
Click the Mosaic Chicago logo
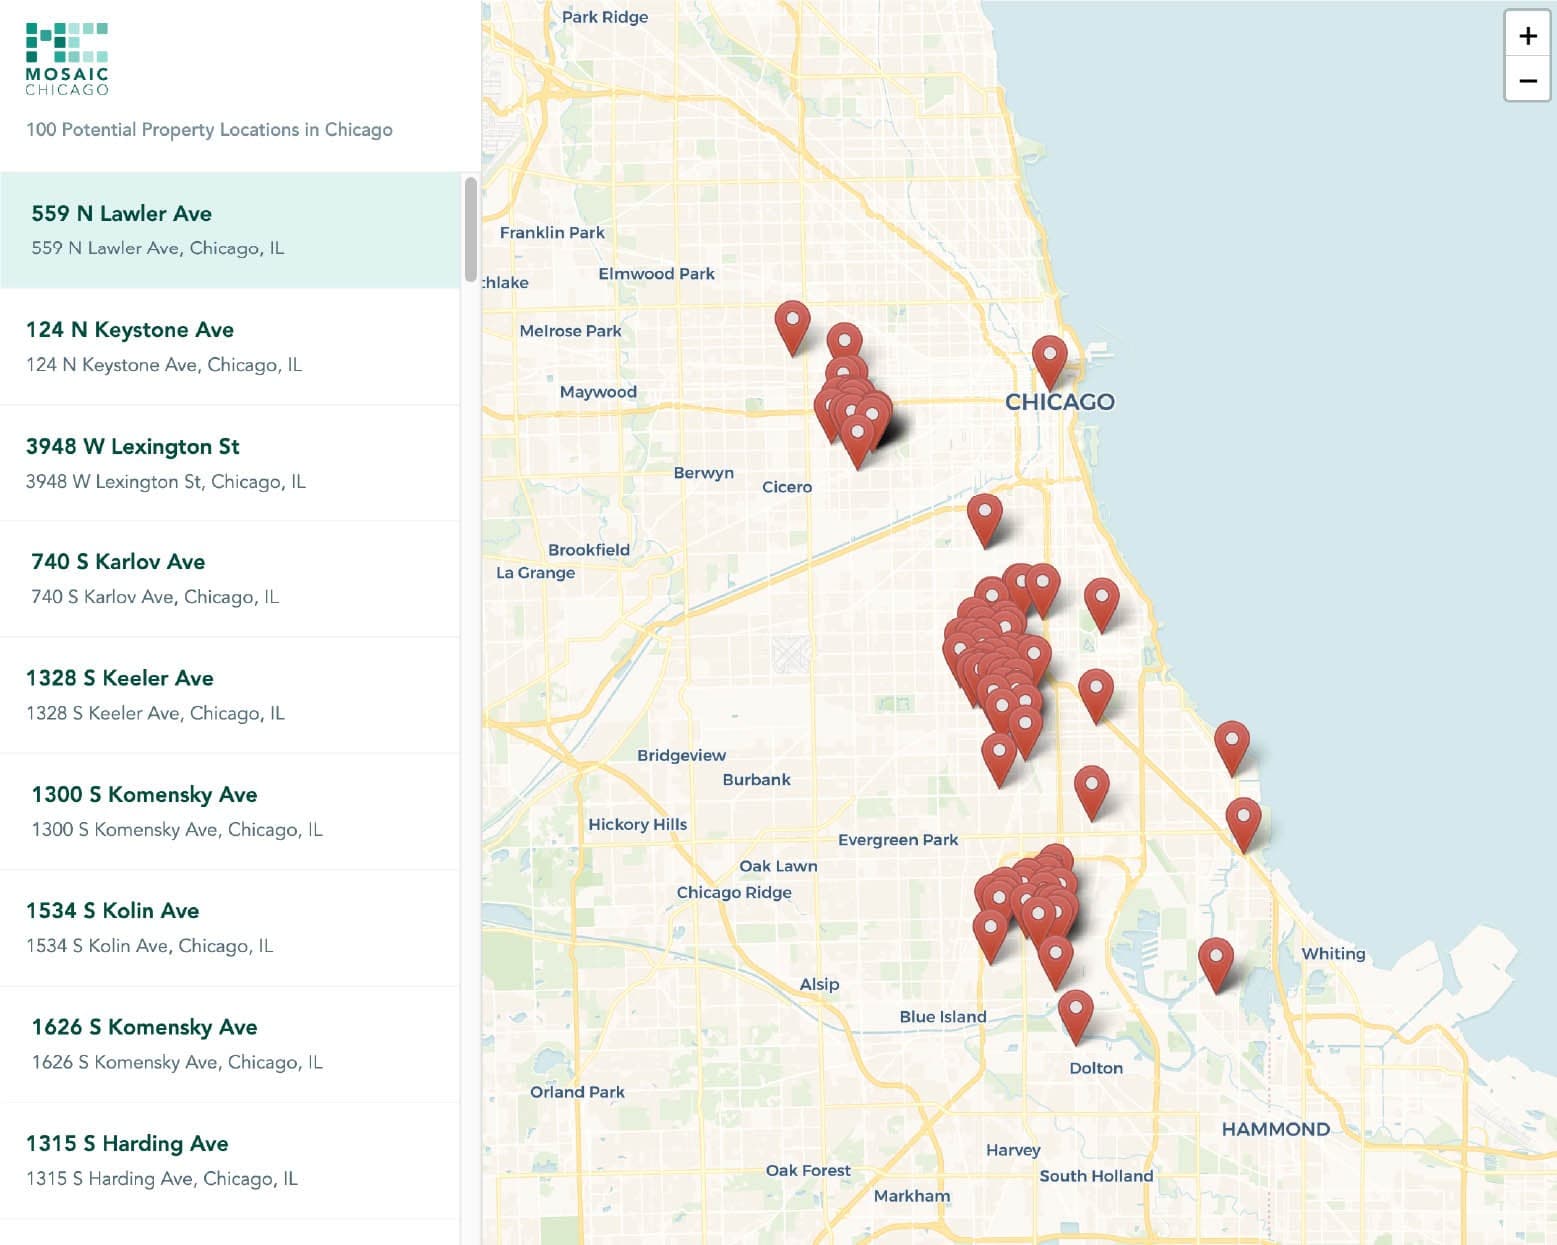tap(67, 59)
